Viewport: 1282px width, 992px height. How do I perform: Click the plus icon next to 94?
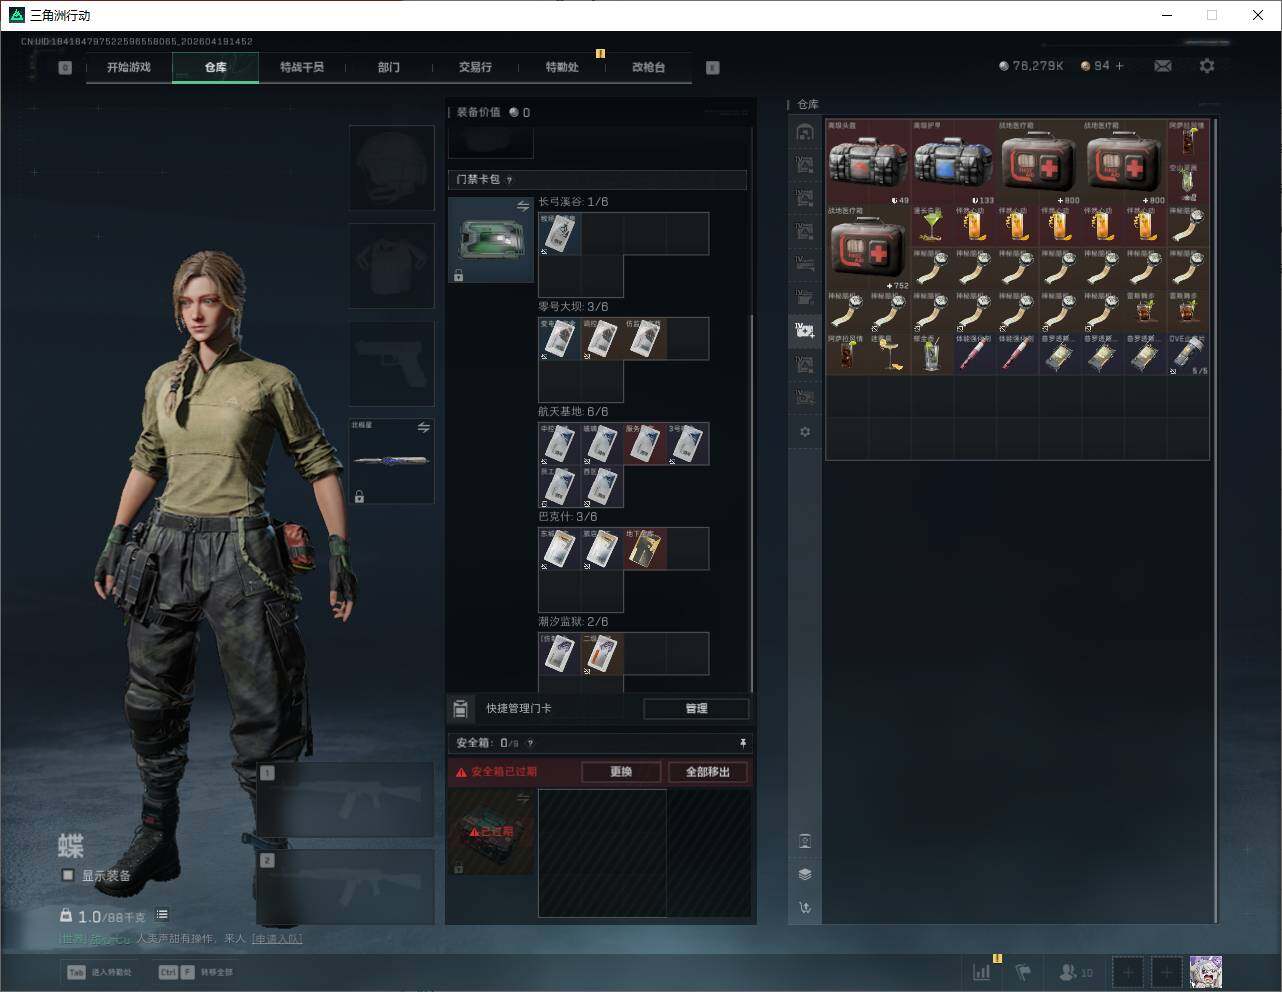click(1119, 66)
